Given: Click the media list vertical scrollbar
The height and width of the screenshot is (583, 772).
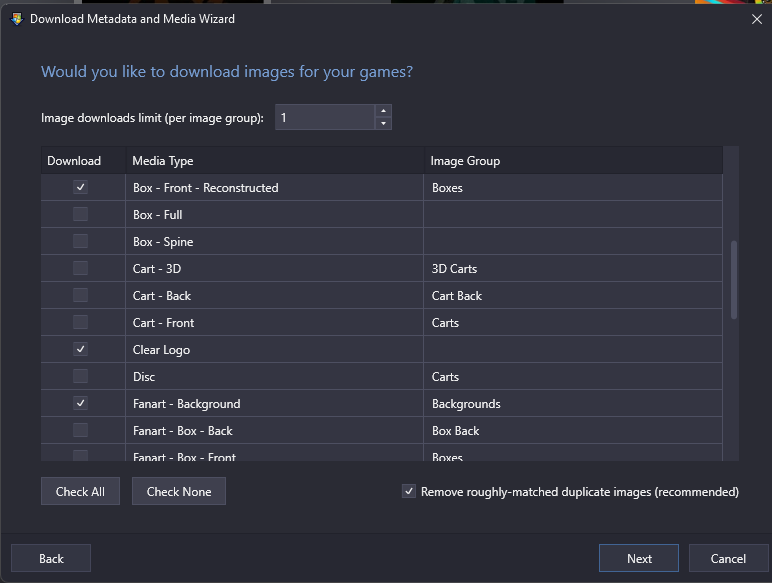Looking at the screenshot, I should click(734, 280).
